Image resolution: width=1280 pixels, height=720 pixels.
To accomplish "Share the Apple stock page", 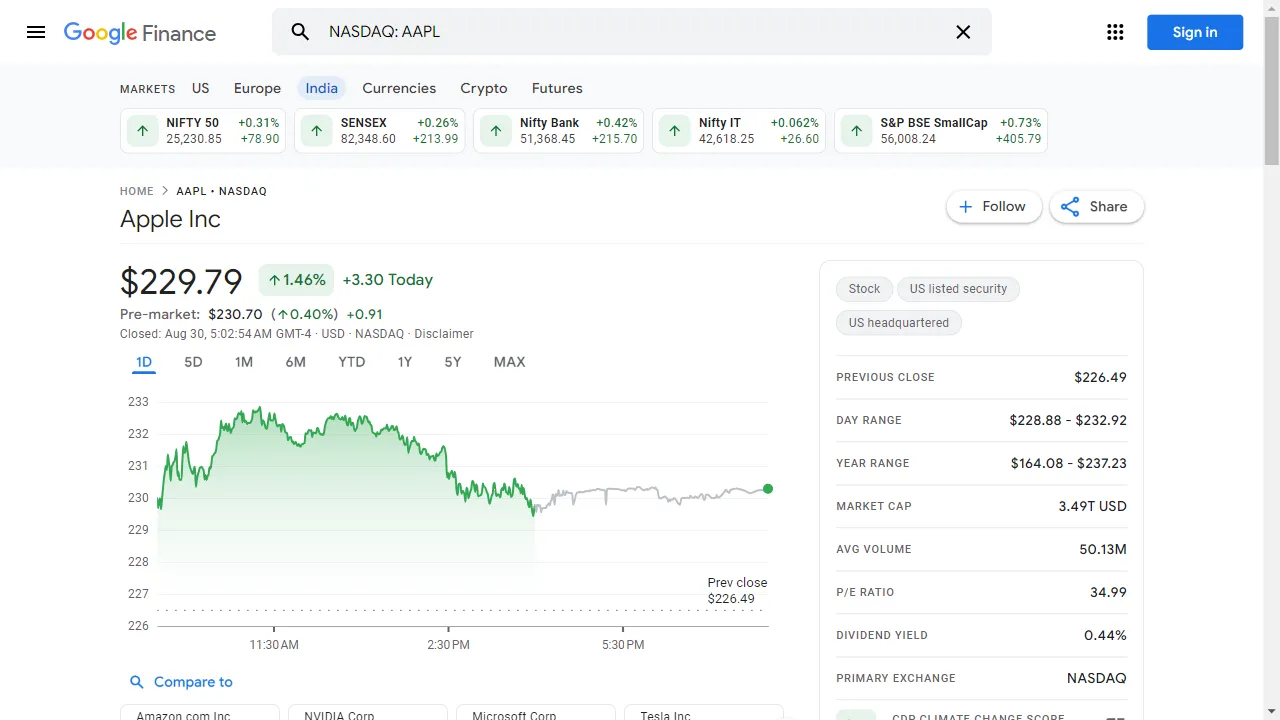I will pos(1096,207).
